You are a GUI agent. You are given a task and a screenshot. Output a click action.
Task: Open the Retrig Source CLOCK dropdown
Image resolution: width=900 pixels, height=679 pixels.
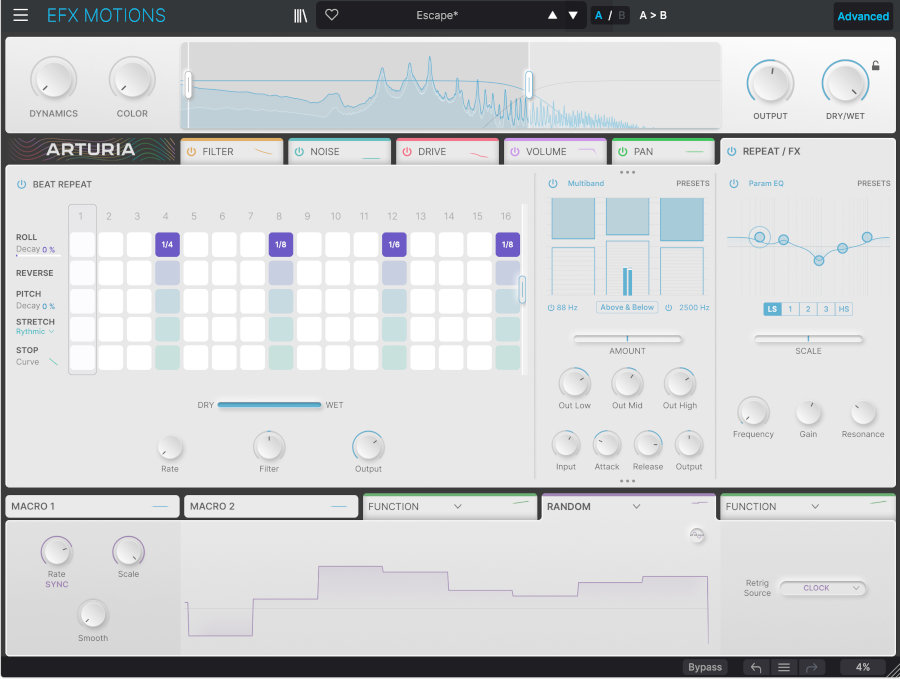pyautogui.click(x=822, y=588)
